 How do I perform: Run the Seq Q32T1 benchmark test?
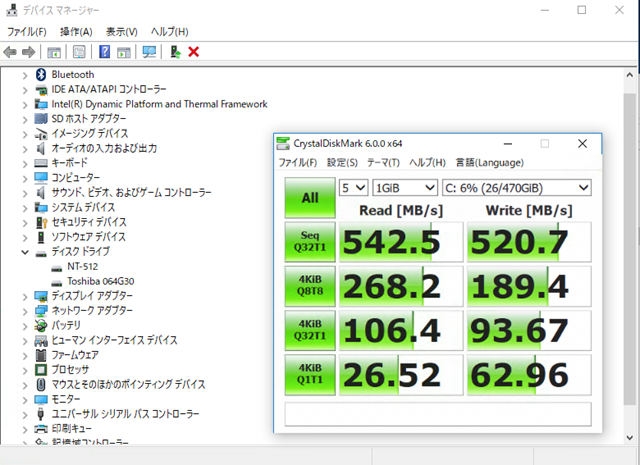[309, 241]
